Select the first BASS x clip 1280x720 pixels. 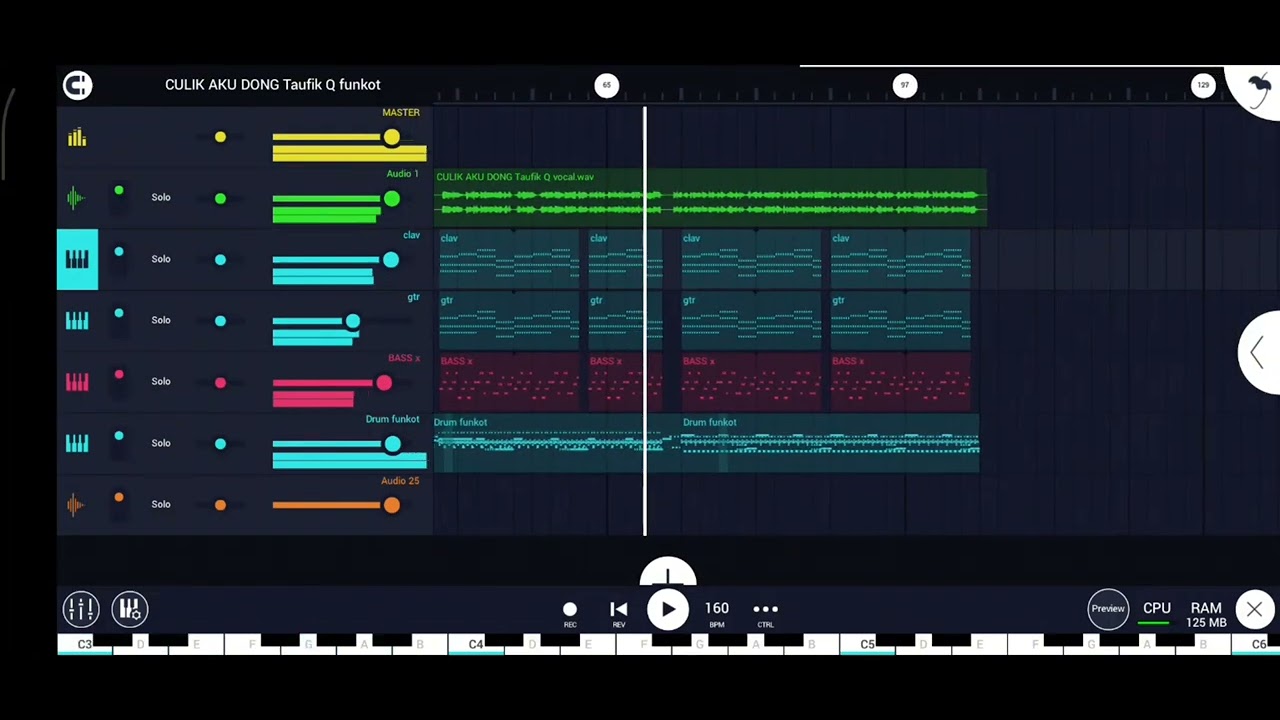[508, 382]
